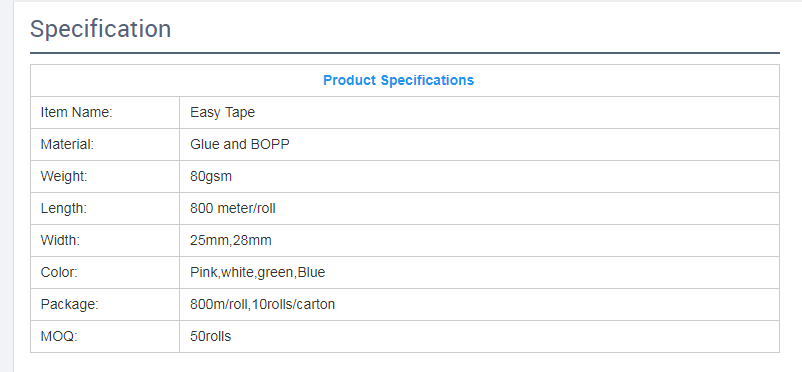The image size is (802, 372).
Task: Select the Weight label cell
Action: 105,177
